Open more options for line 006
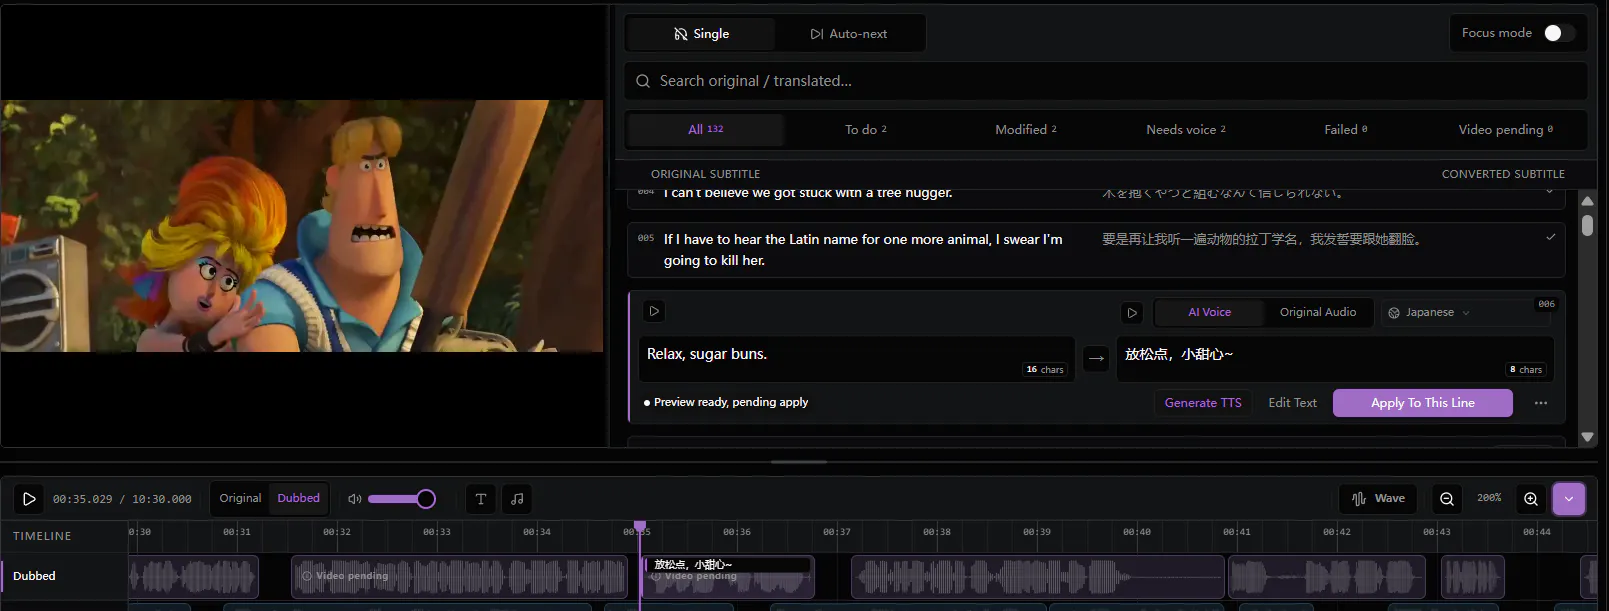 tap(1541, 403)
